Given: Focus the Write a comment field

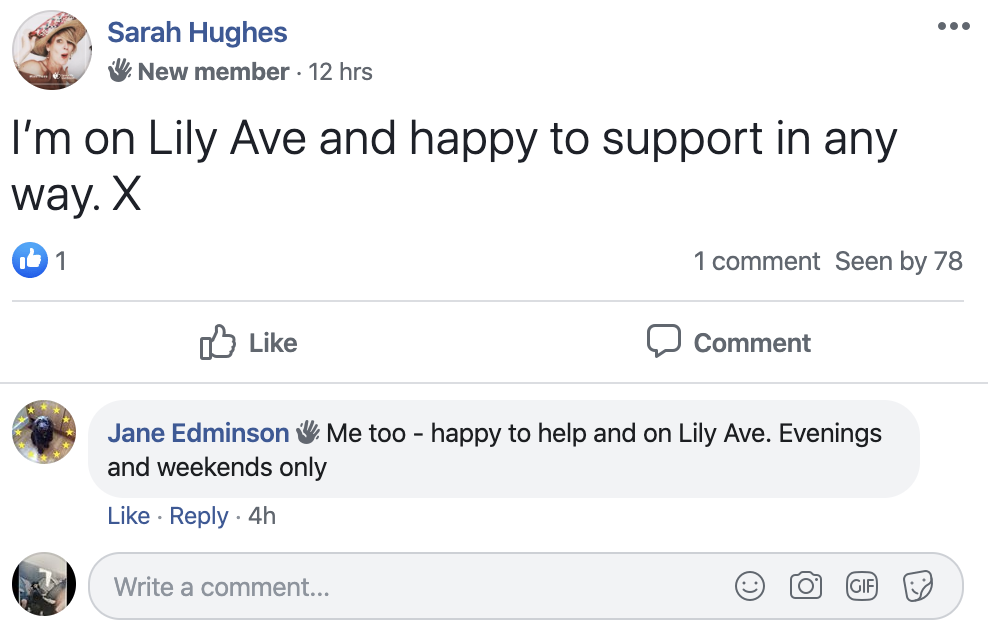Looking at the screenshot, I should point(400,586).
